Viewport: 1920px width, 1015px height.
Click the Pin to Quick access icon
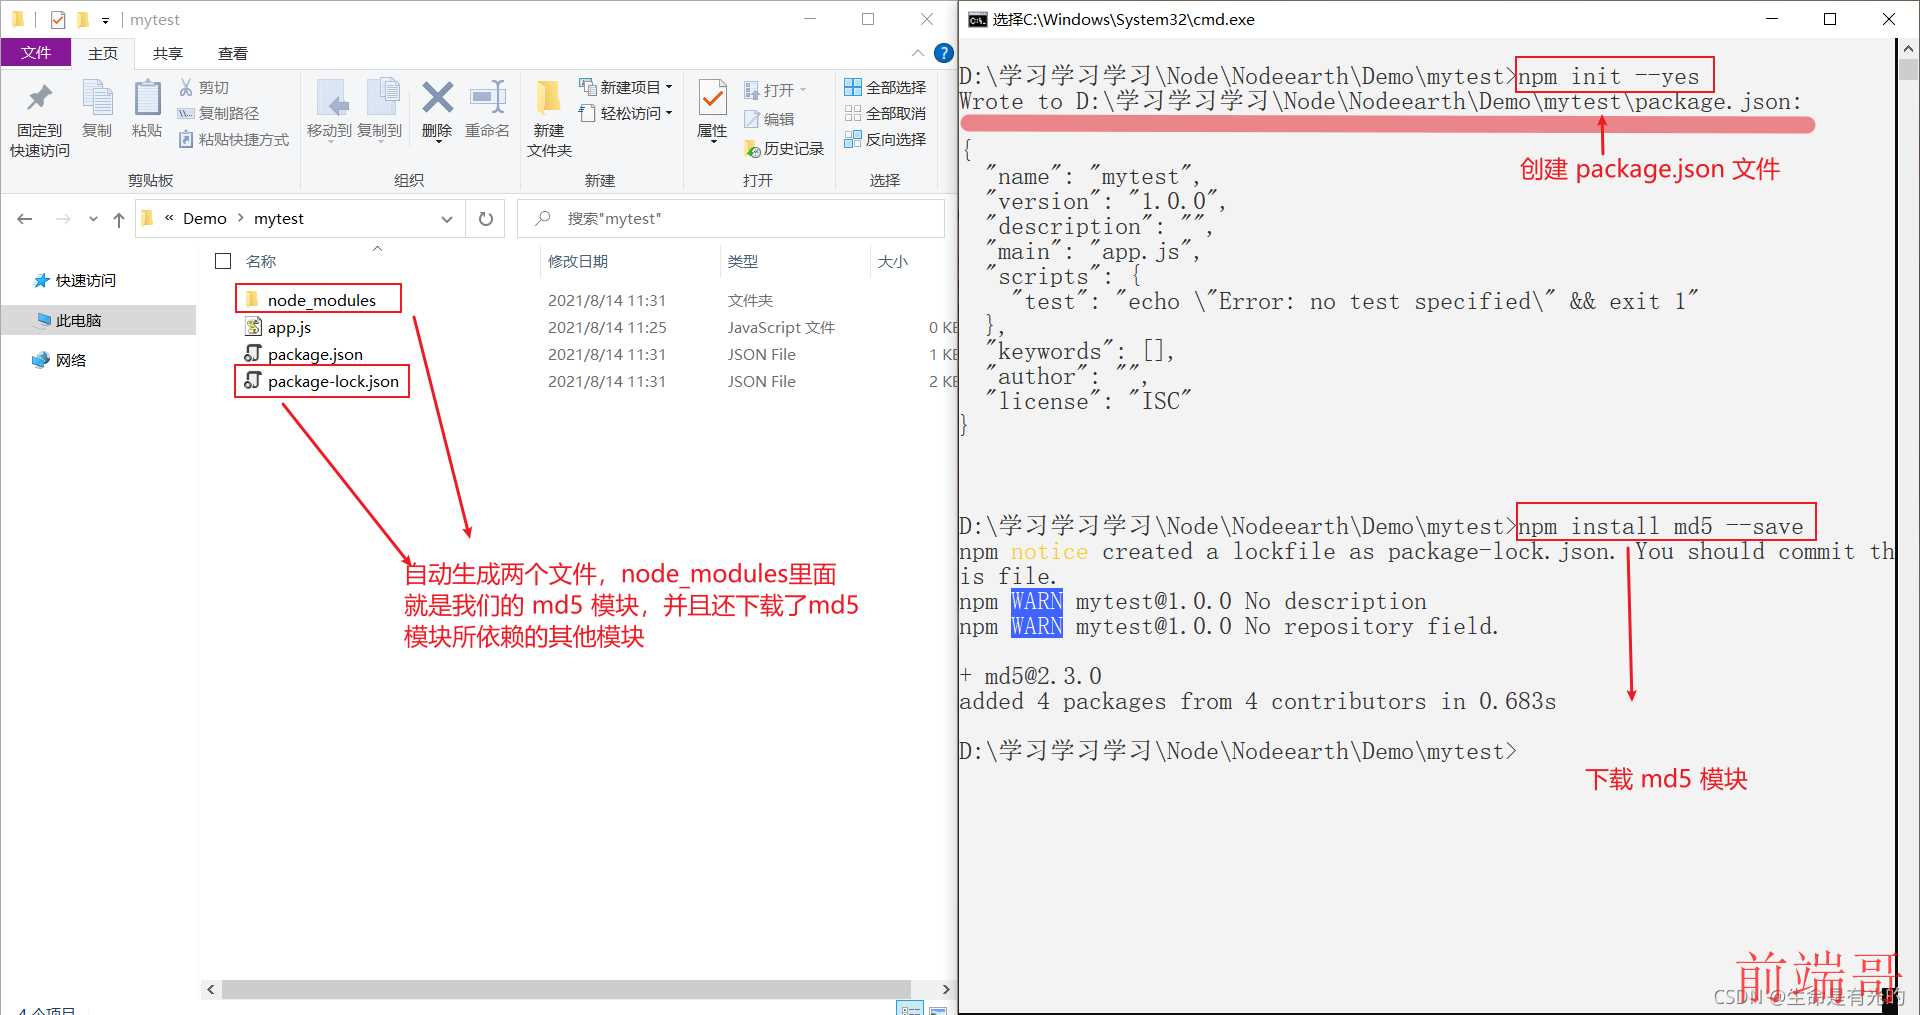[40, 98]
